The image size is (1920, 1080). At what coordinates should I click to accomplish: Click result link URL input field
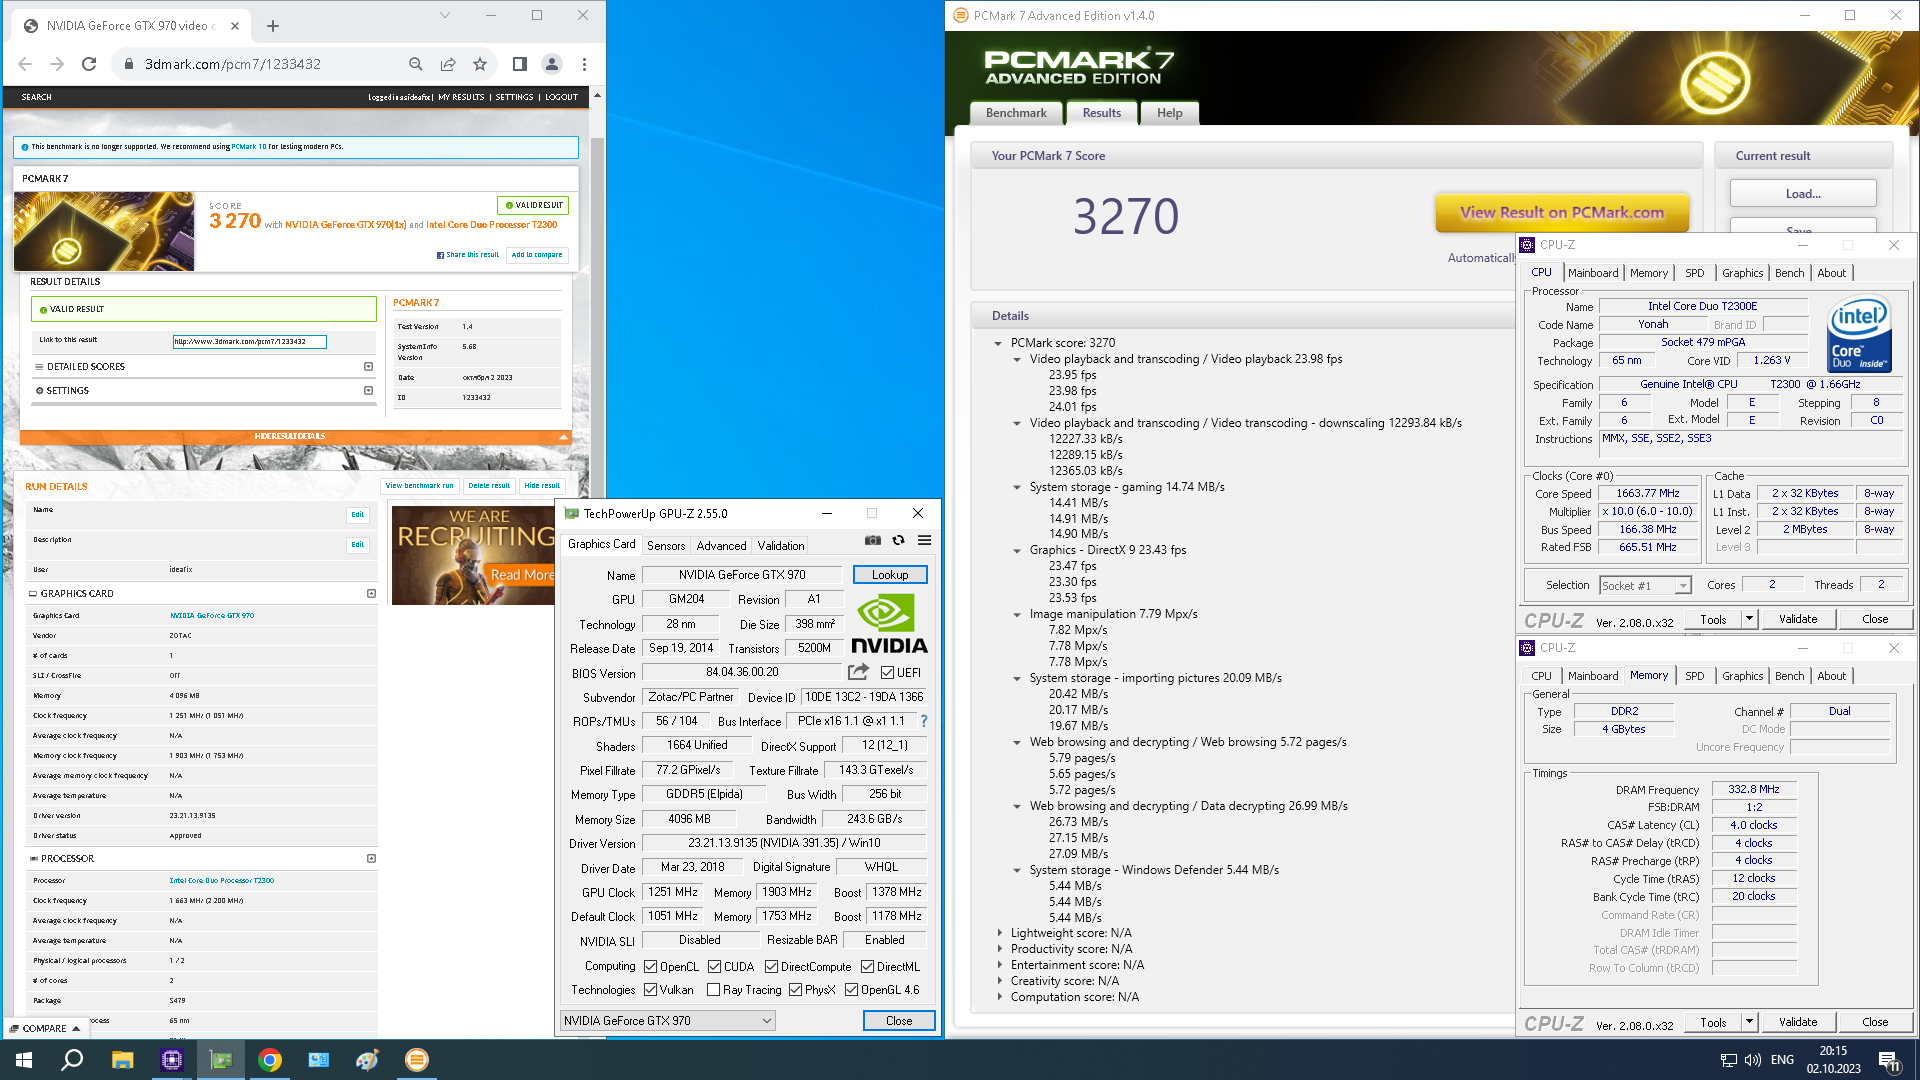tap(250, 342)
